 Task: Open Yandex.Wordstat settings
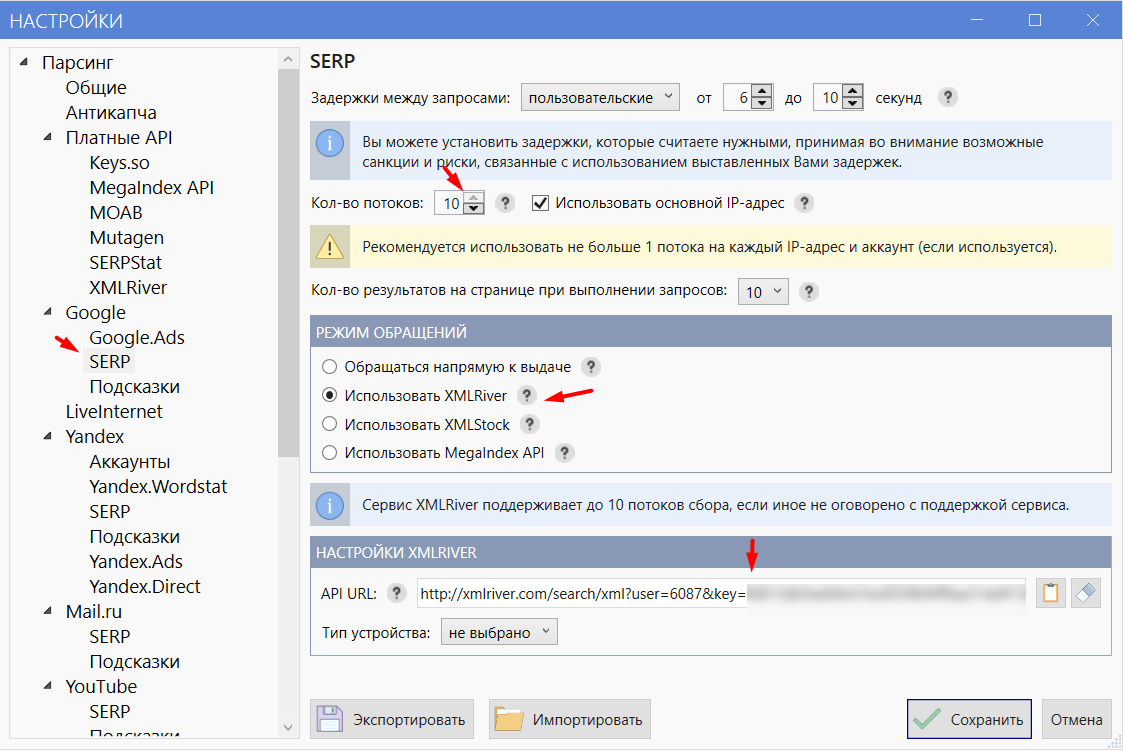point(158,487)
